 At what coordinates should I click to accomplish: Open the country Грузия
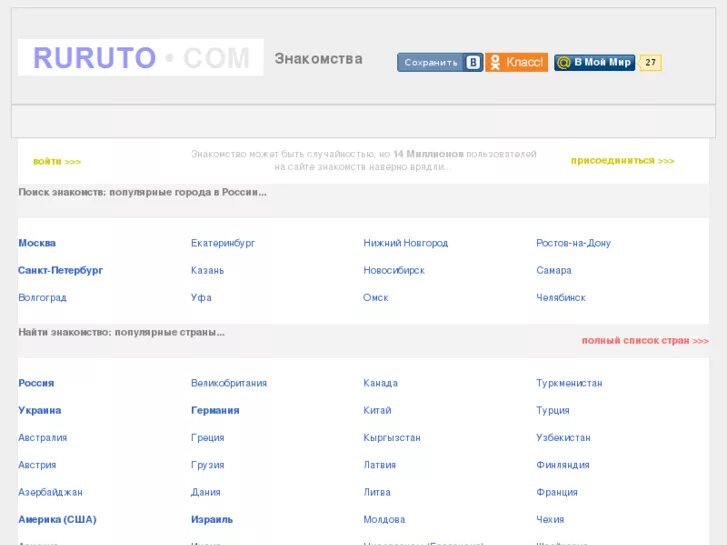207,465
